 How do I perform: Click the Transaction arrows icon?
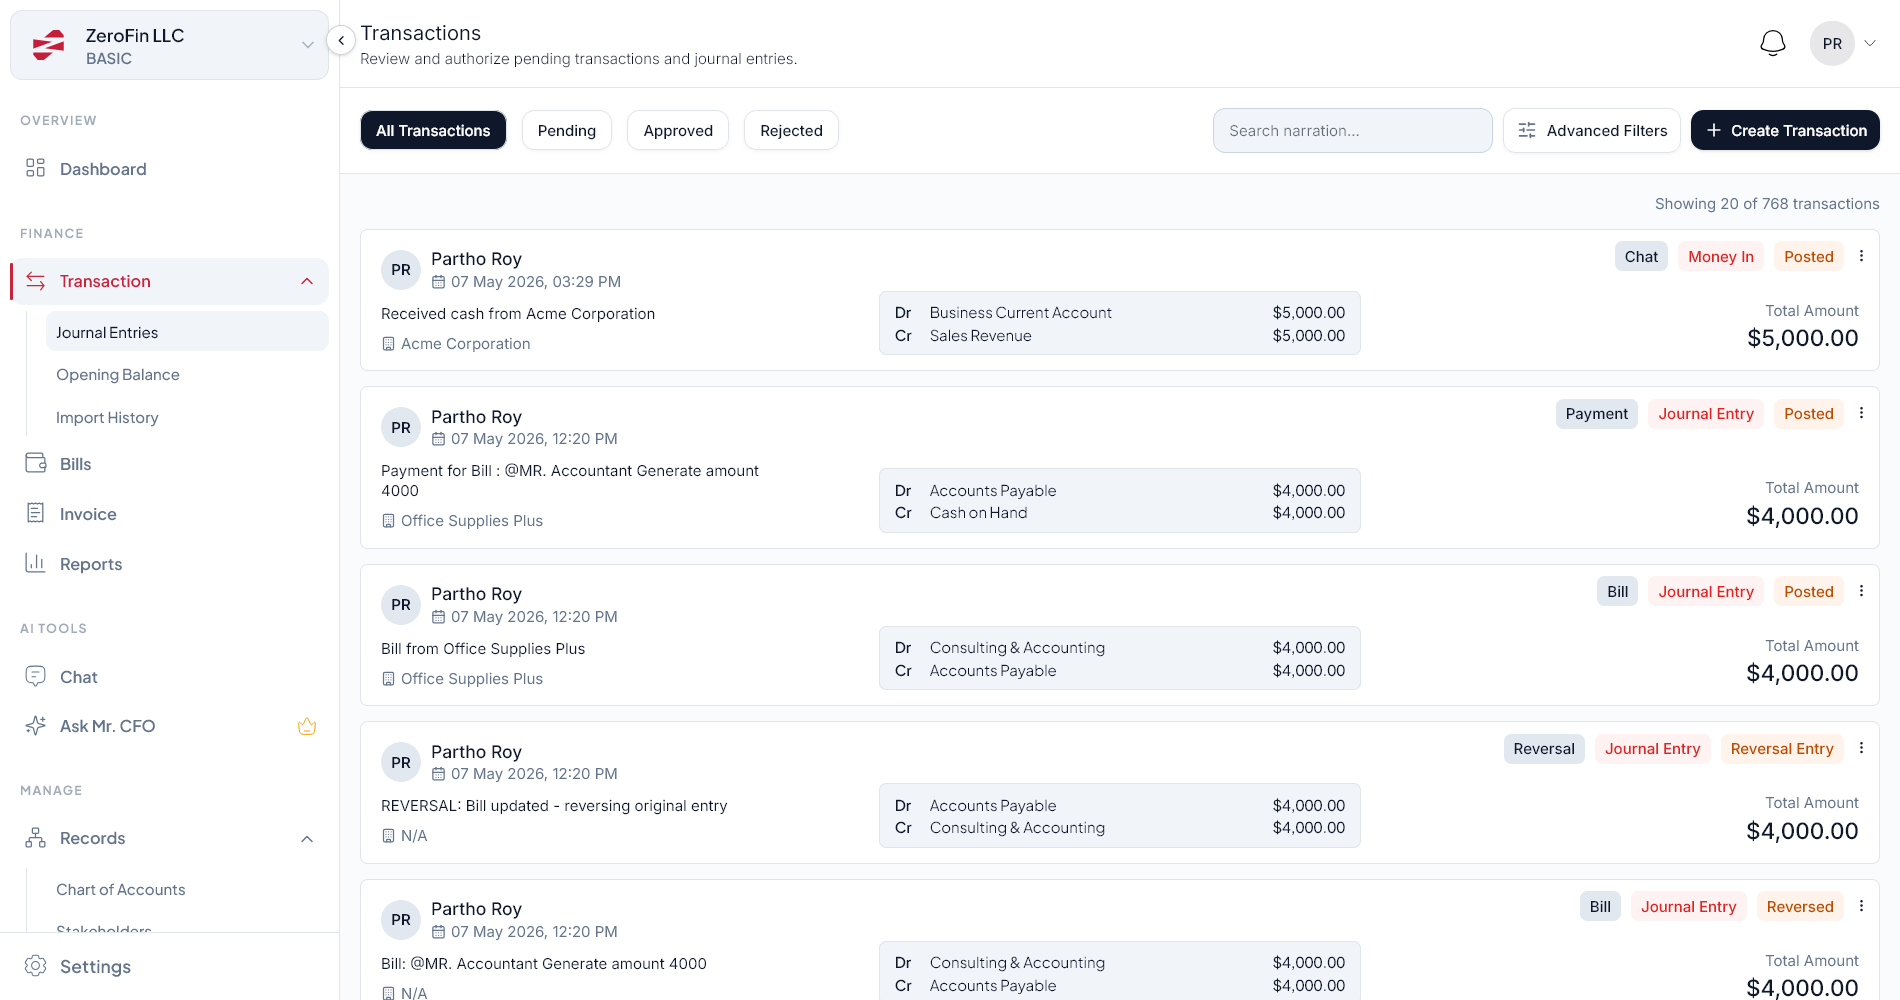[x=36, y=281]
